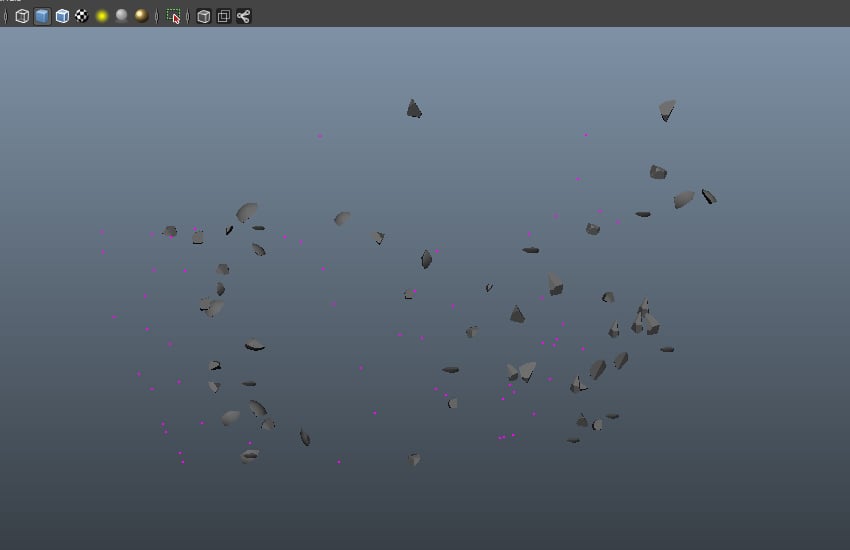850x550 pixels.
Task: Toggle X-Ray Joints icon
Action: 243,16
